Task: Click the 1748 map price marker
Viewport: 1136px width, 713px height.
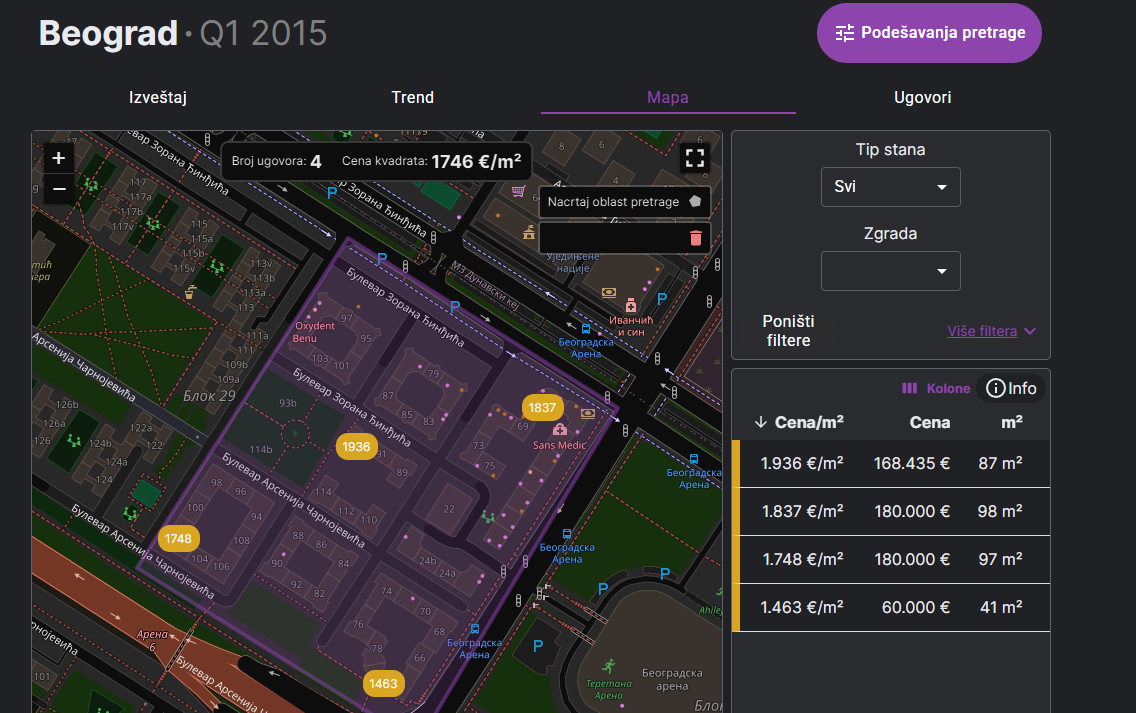Action: [x=178, y=539]
